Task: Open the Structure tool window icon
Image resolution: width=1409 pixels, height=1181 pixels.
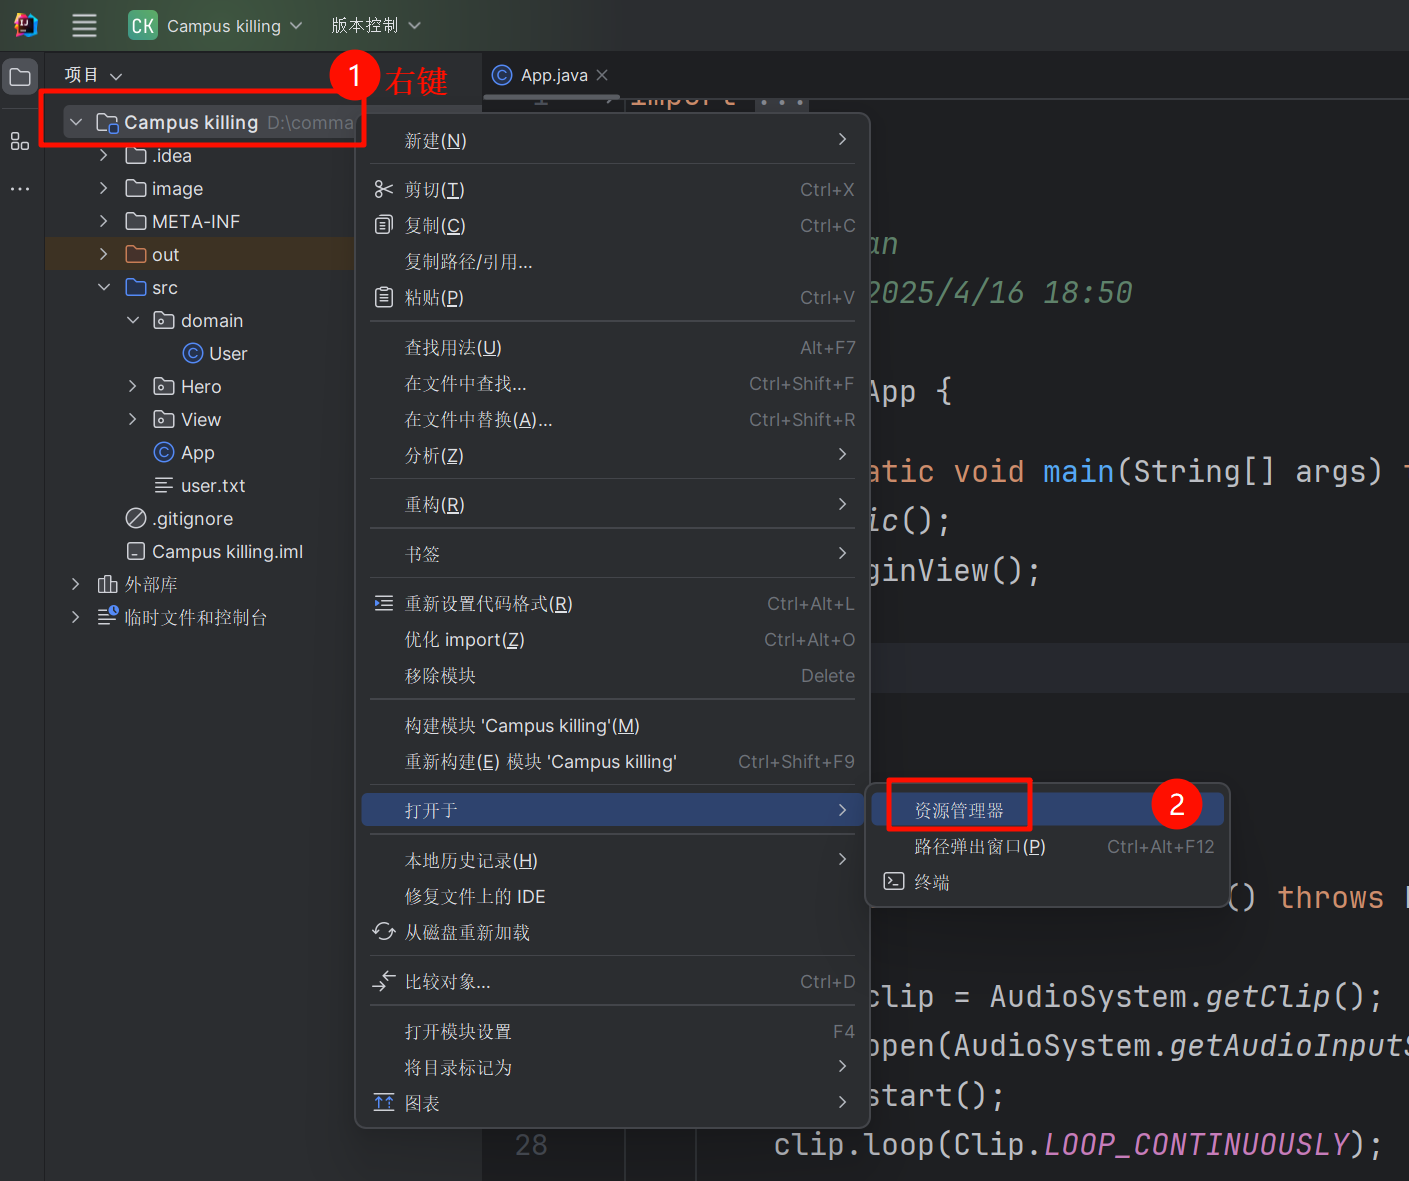Action: 20,141
